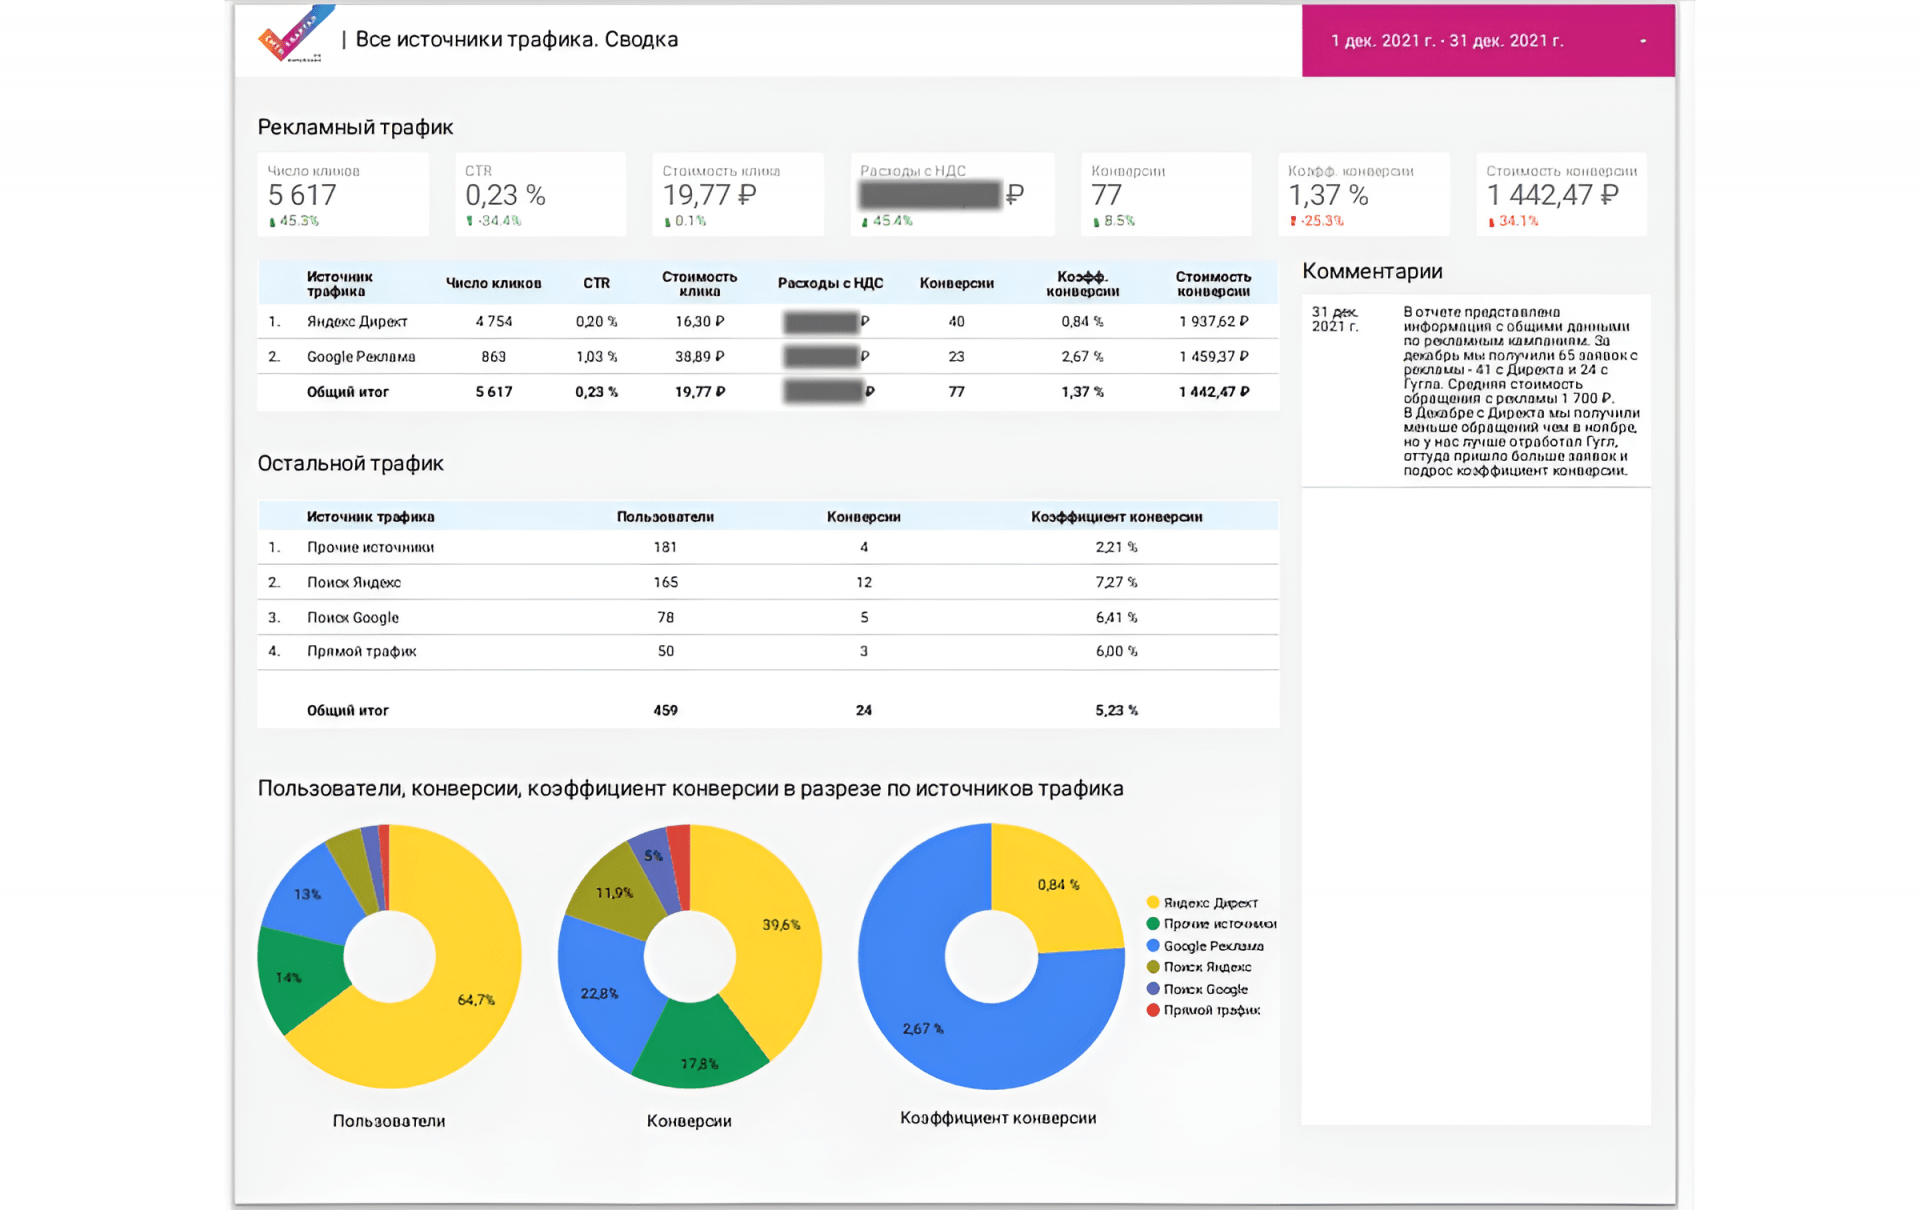Select the Яндекс Директ table row
This screenshot has height=1210, width=1920.
coord(356,322)
